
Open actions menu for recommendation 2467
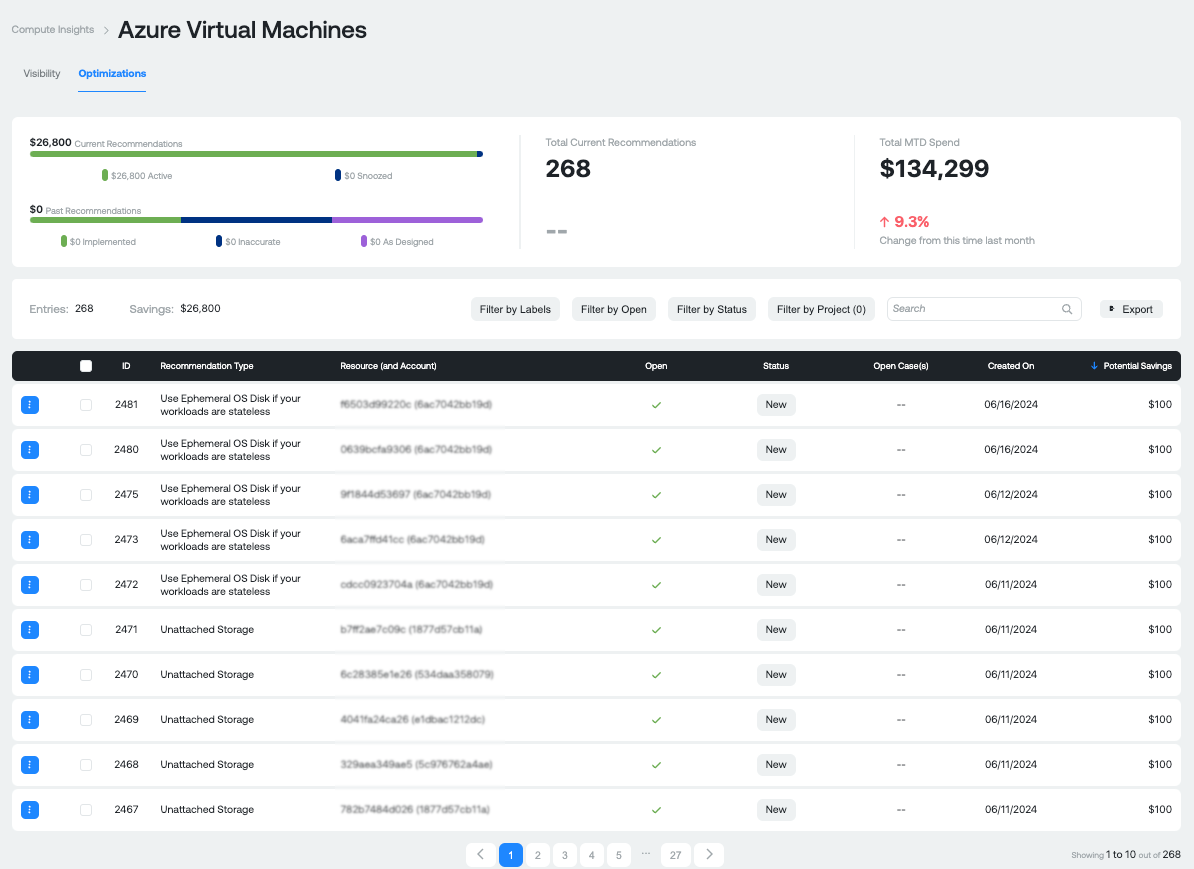tap(30, 809)
